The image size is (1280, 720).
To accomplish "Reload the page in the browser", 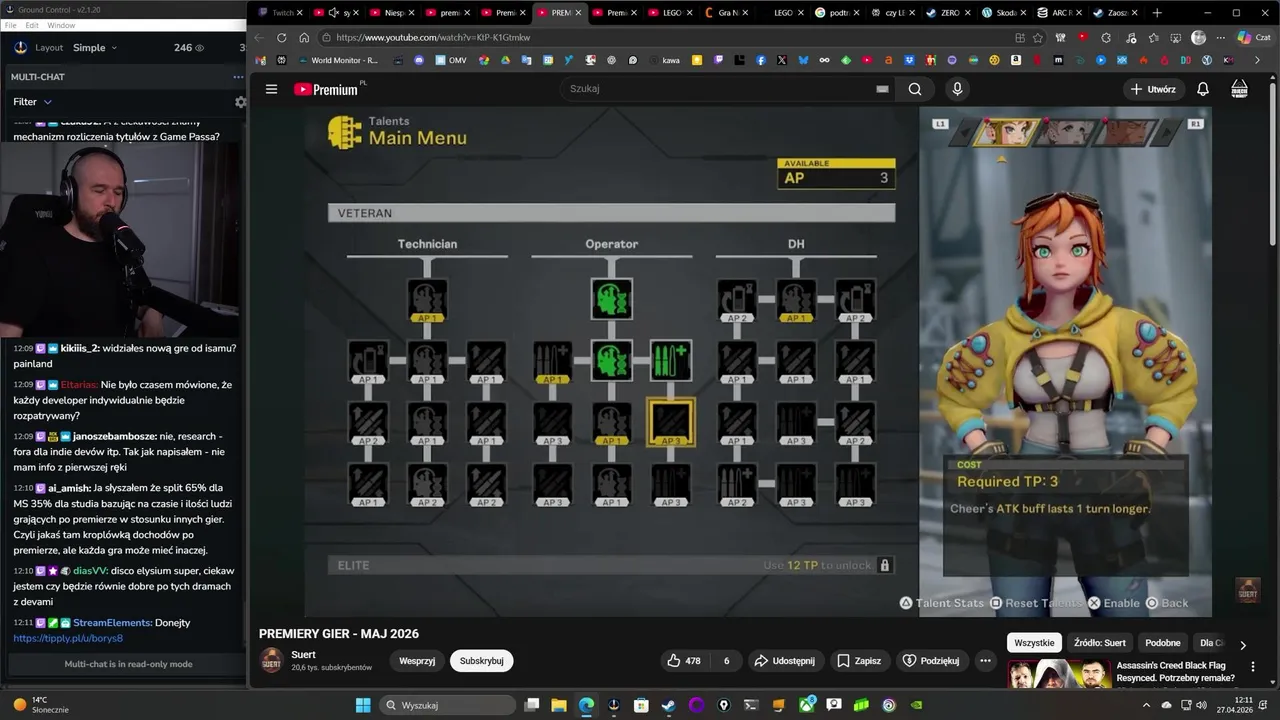I will pyautogui.click(x=281, y=38).
